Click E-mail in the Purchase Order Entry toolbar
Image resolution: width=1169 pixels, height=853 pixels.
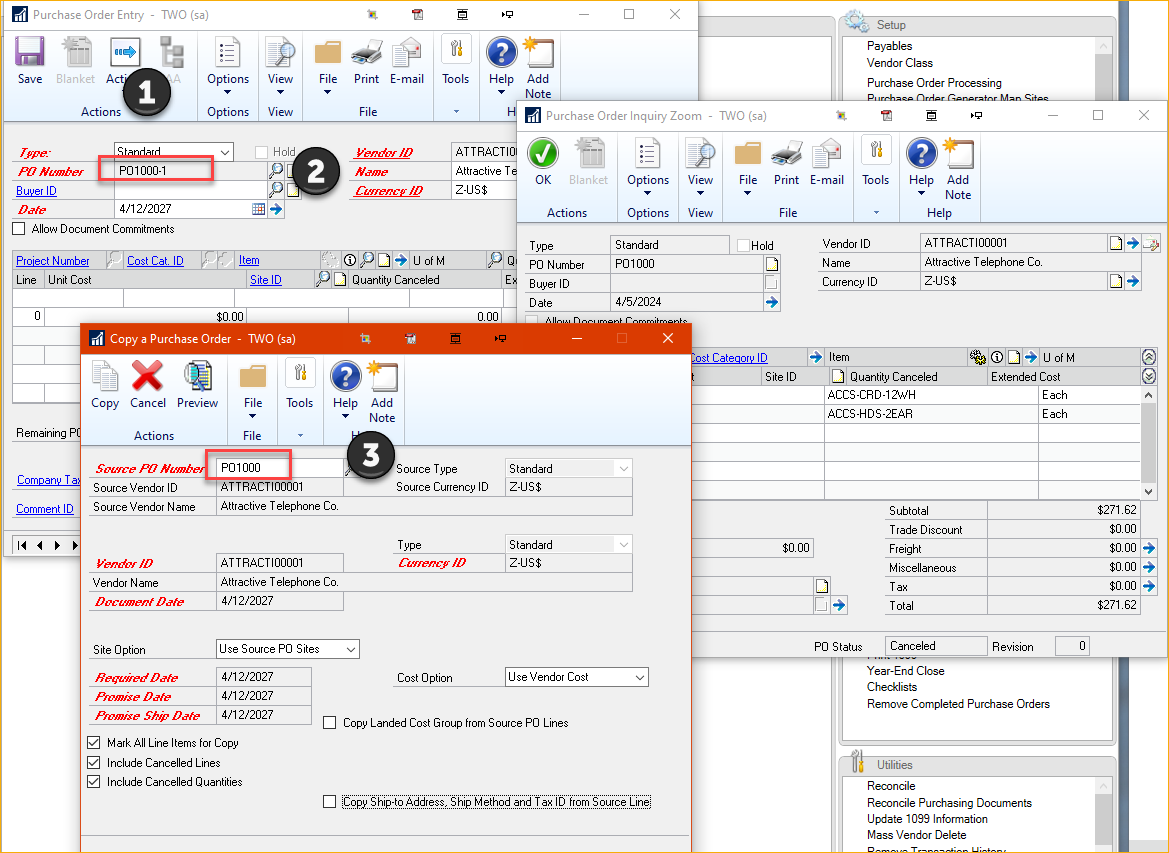(406, 60)
